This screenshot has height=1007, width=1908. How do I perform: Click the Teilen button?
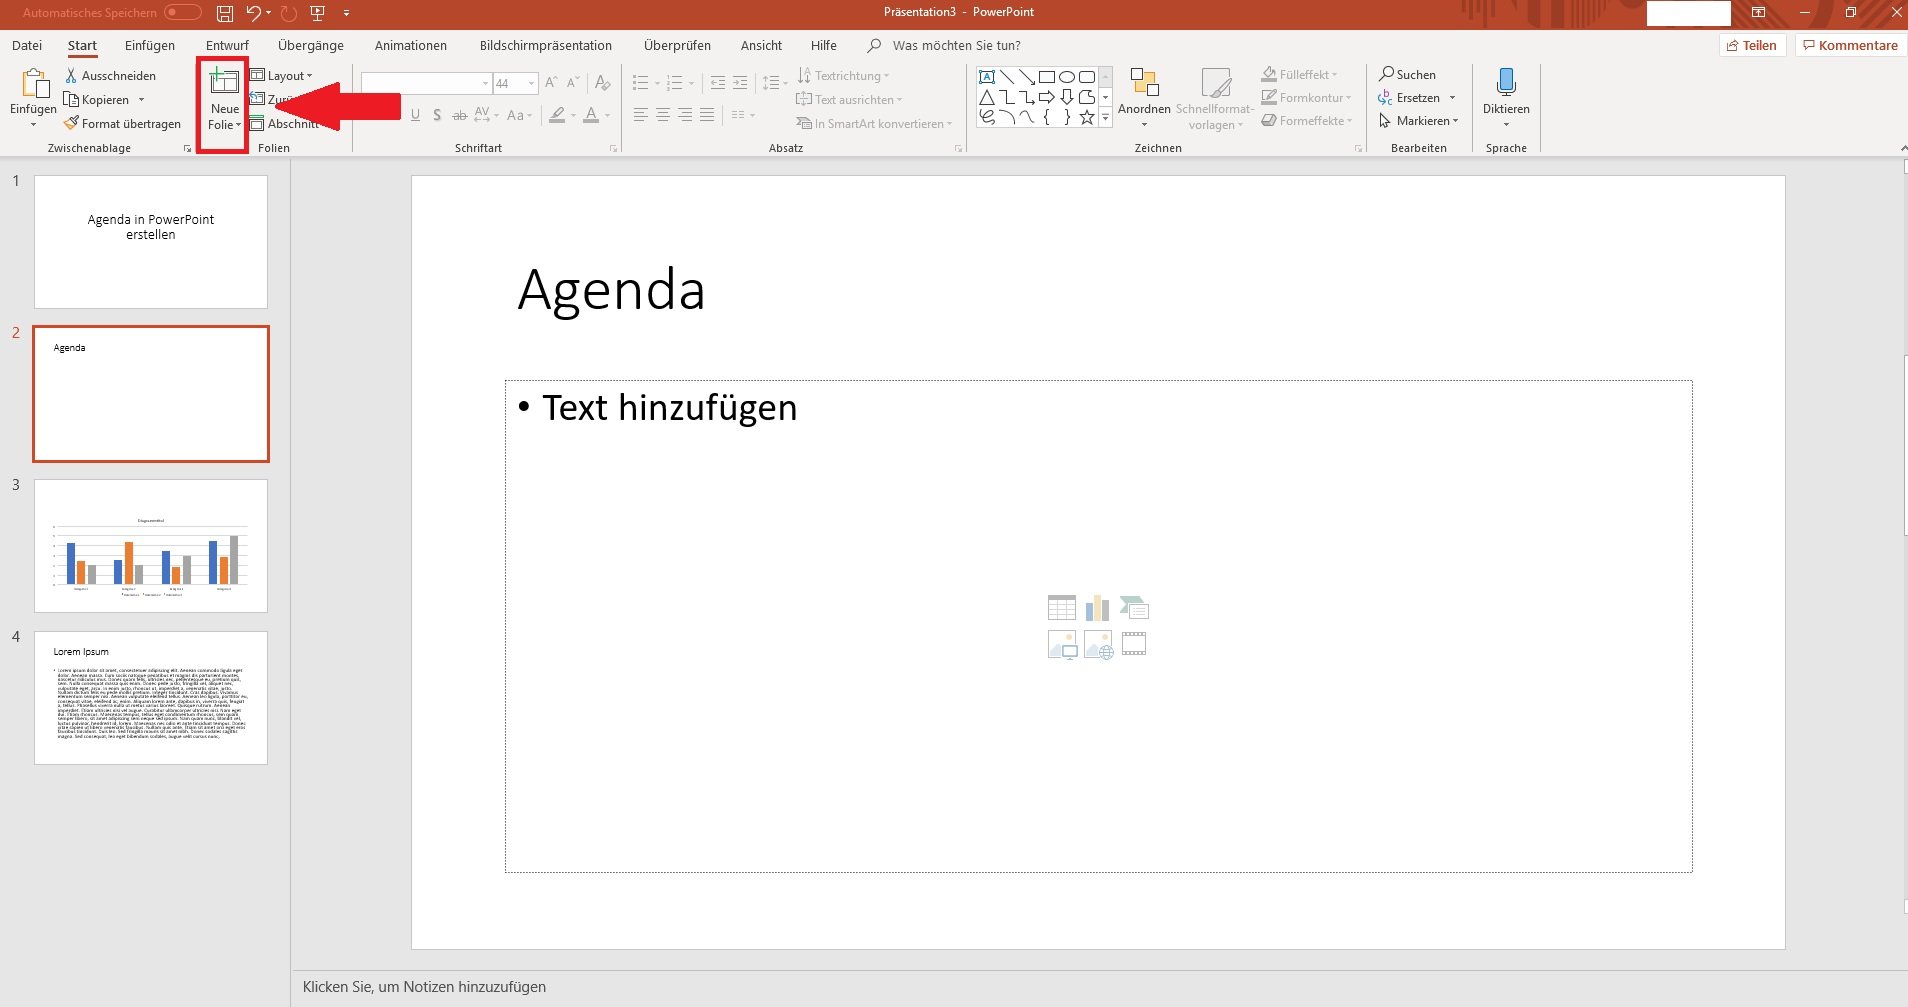click(x=1752, y=45)
